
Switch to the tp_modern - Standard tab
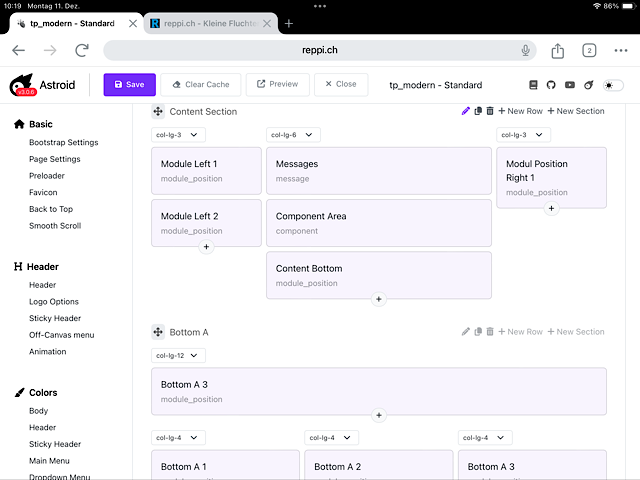(72, 24)
